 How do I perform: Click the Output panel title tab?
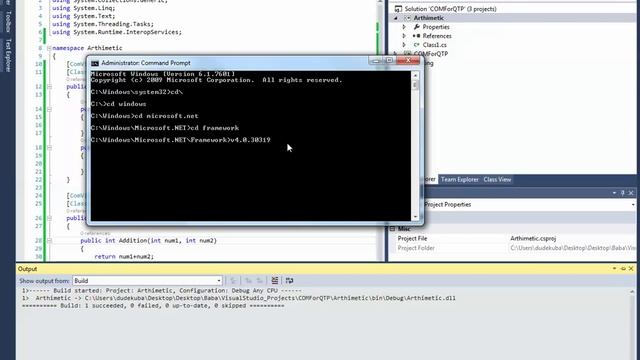point(27,269)
